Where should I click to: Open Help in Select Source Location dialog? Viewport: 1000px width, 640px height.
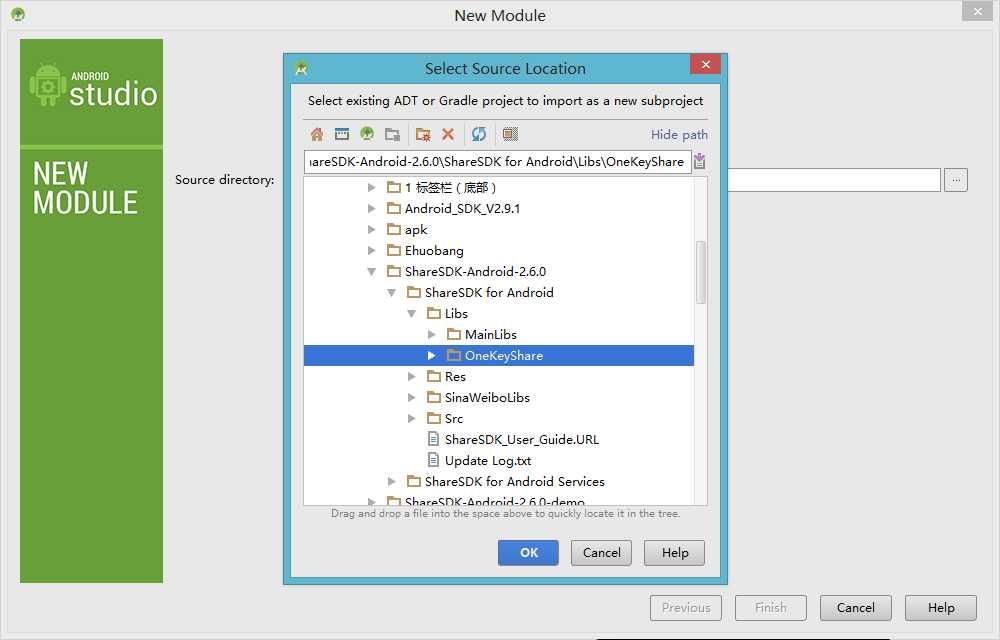[675, 553]
